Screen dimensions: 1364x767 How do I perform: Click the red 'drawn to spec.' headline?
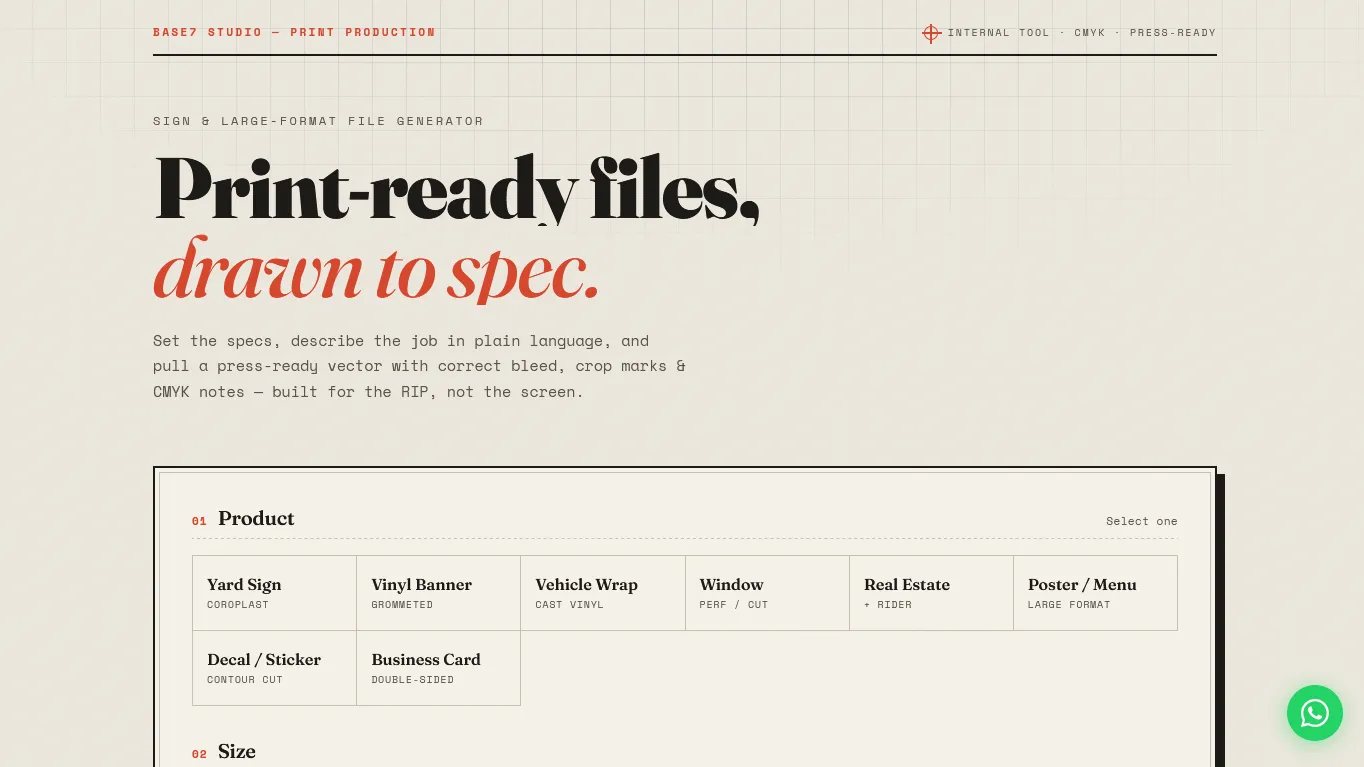(376, 268)
